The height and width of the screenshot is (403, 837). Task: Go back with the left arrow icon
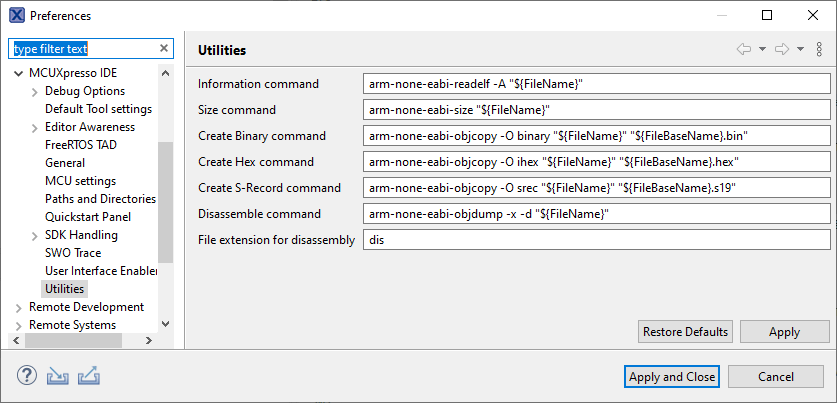(744, 49)
